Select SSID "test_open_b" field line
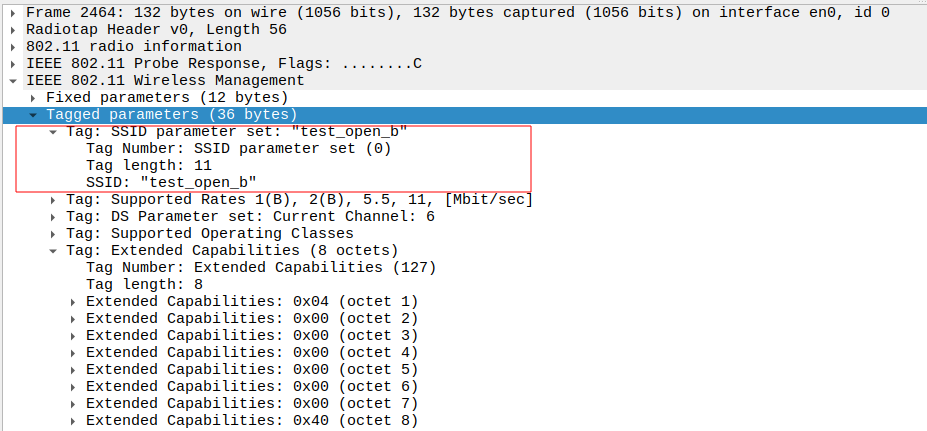This screenshot has height=431, width=927. (171, 183)
